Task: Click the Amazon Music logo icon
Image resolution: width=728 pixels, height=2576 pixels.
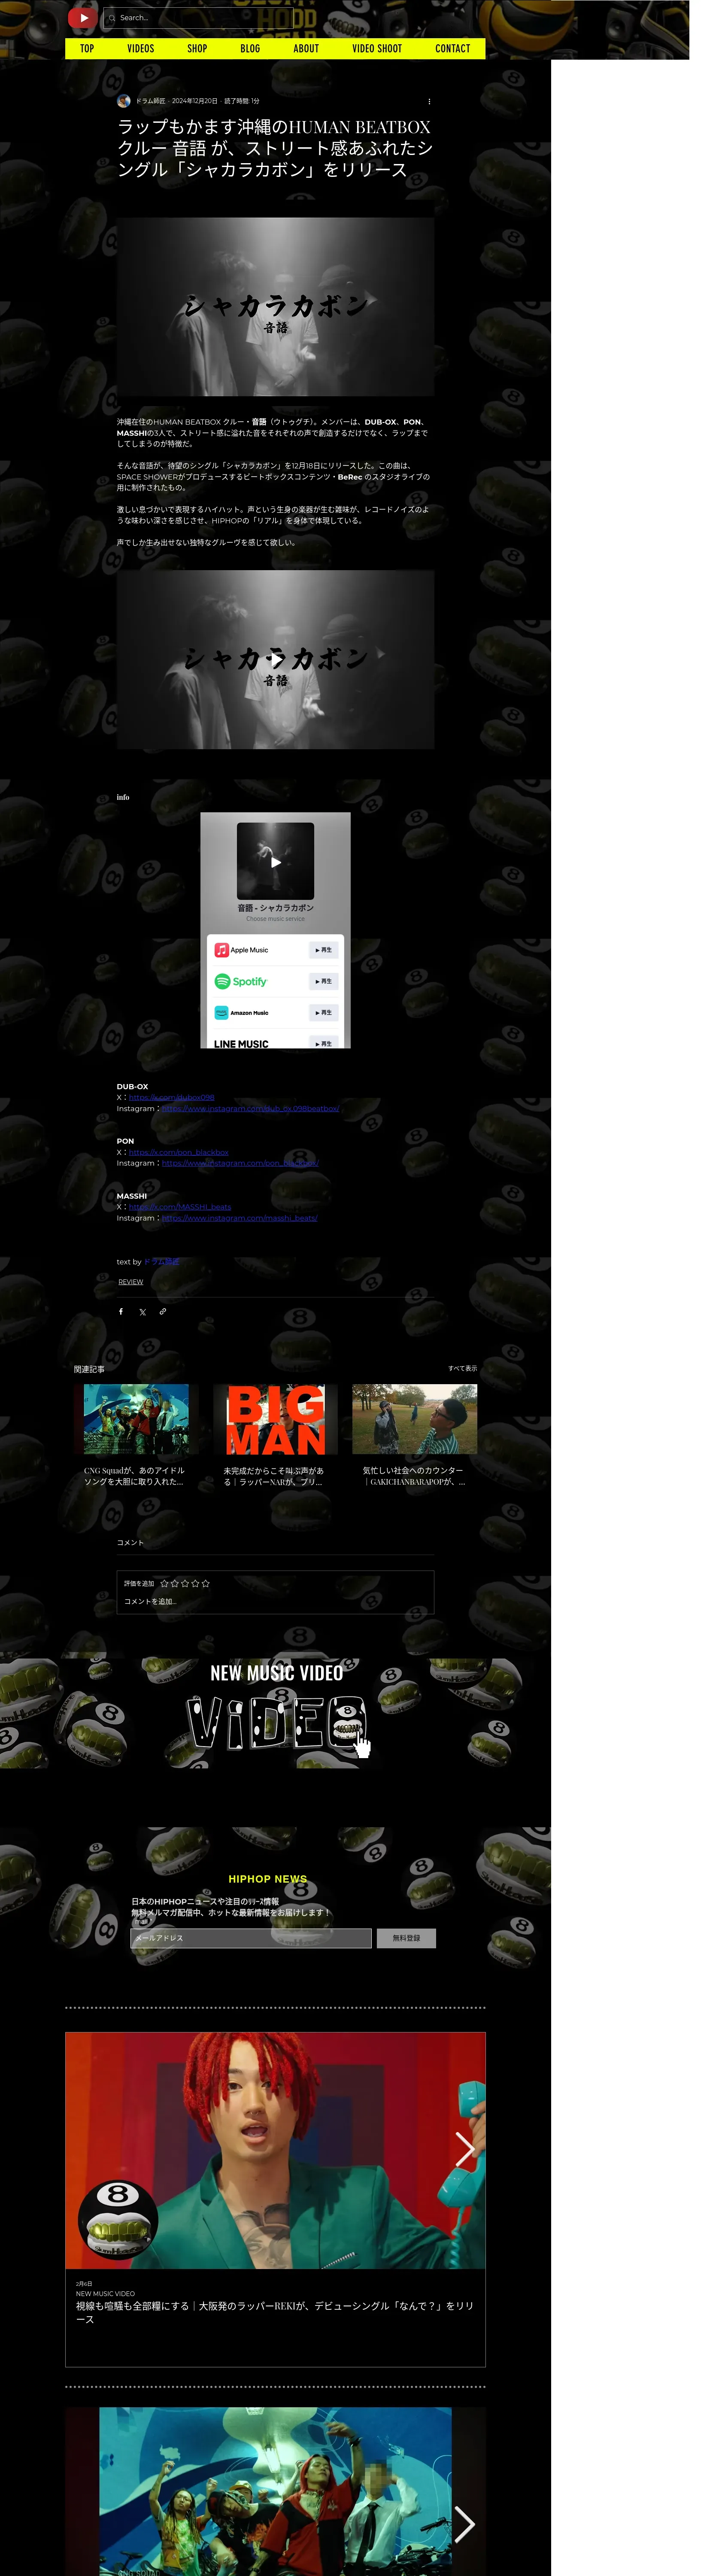Action: point(221,1012)
